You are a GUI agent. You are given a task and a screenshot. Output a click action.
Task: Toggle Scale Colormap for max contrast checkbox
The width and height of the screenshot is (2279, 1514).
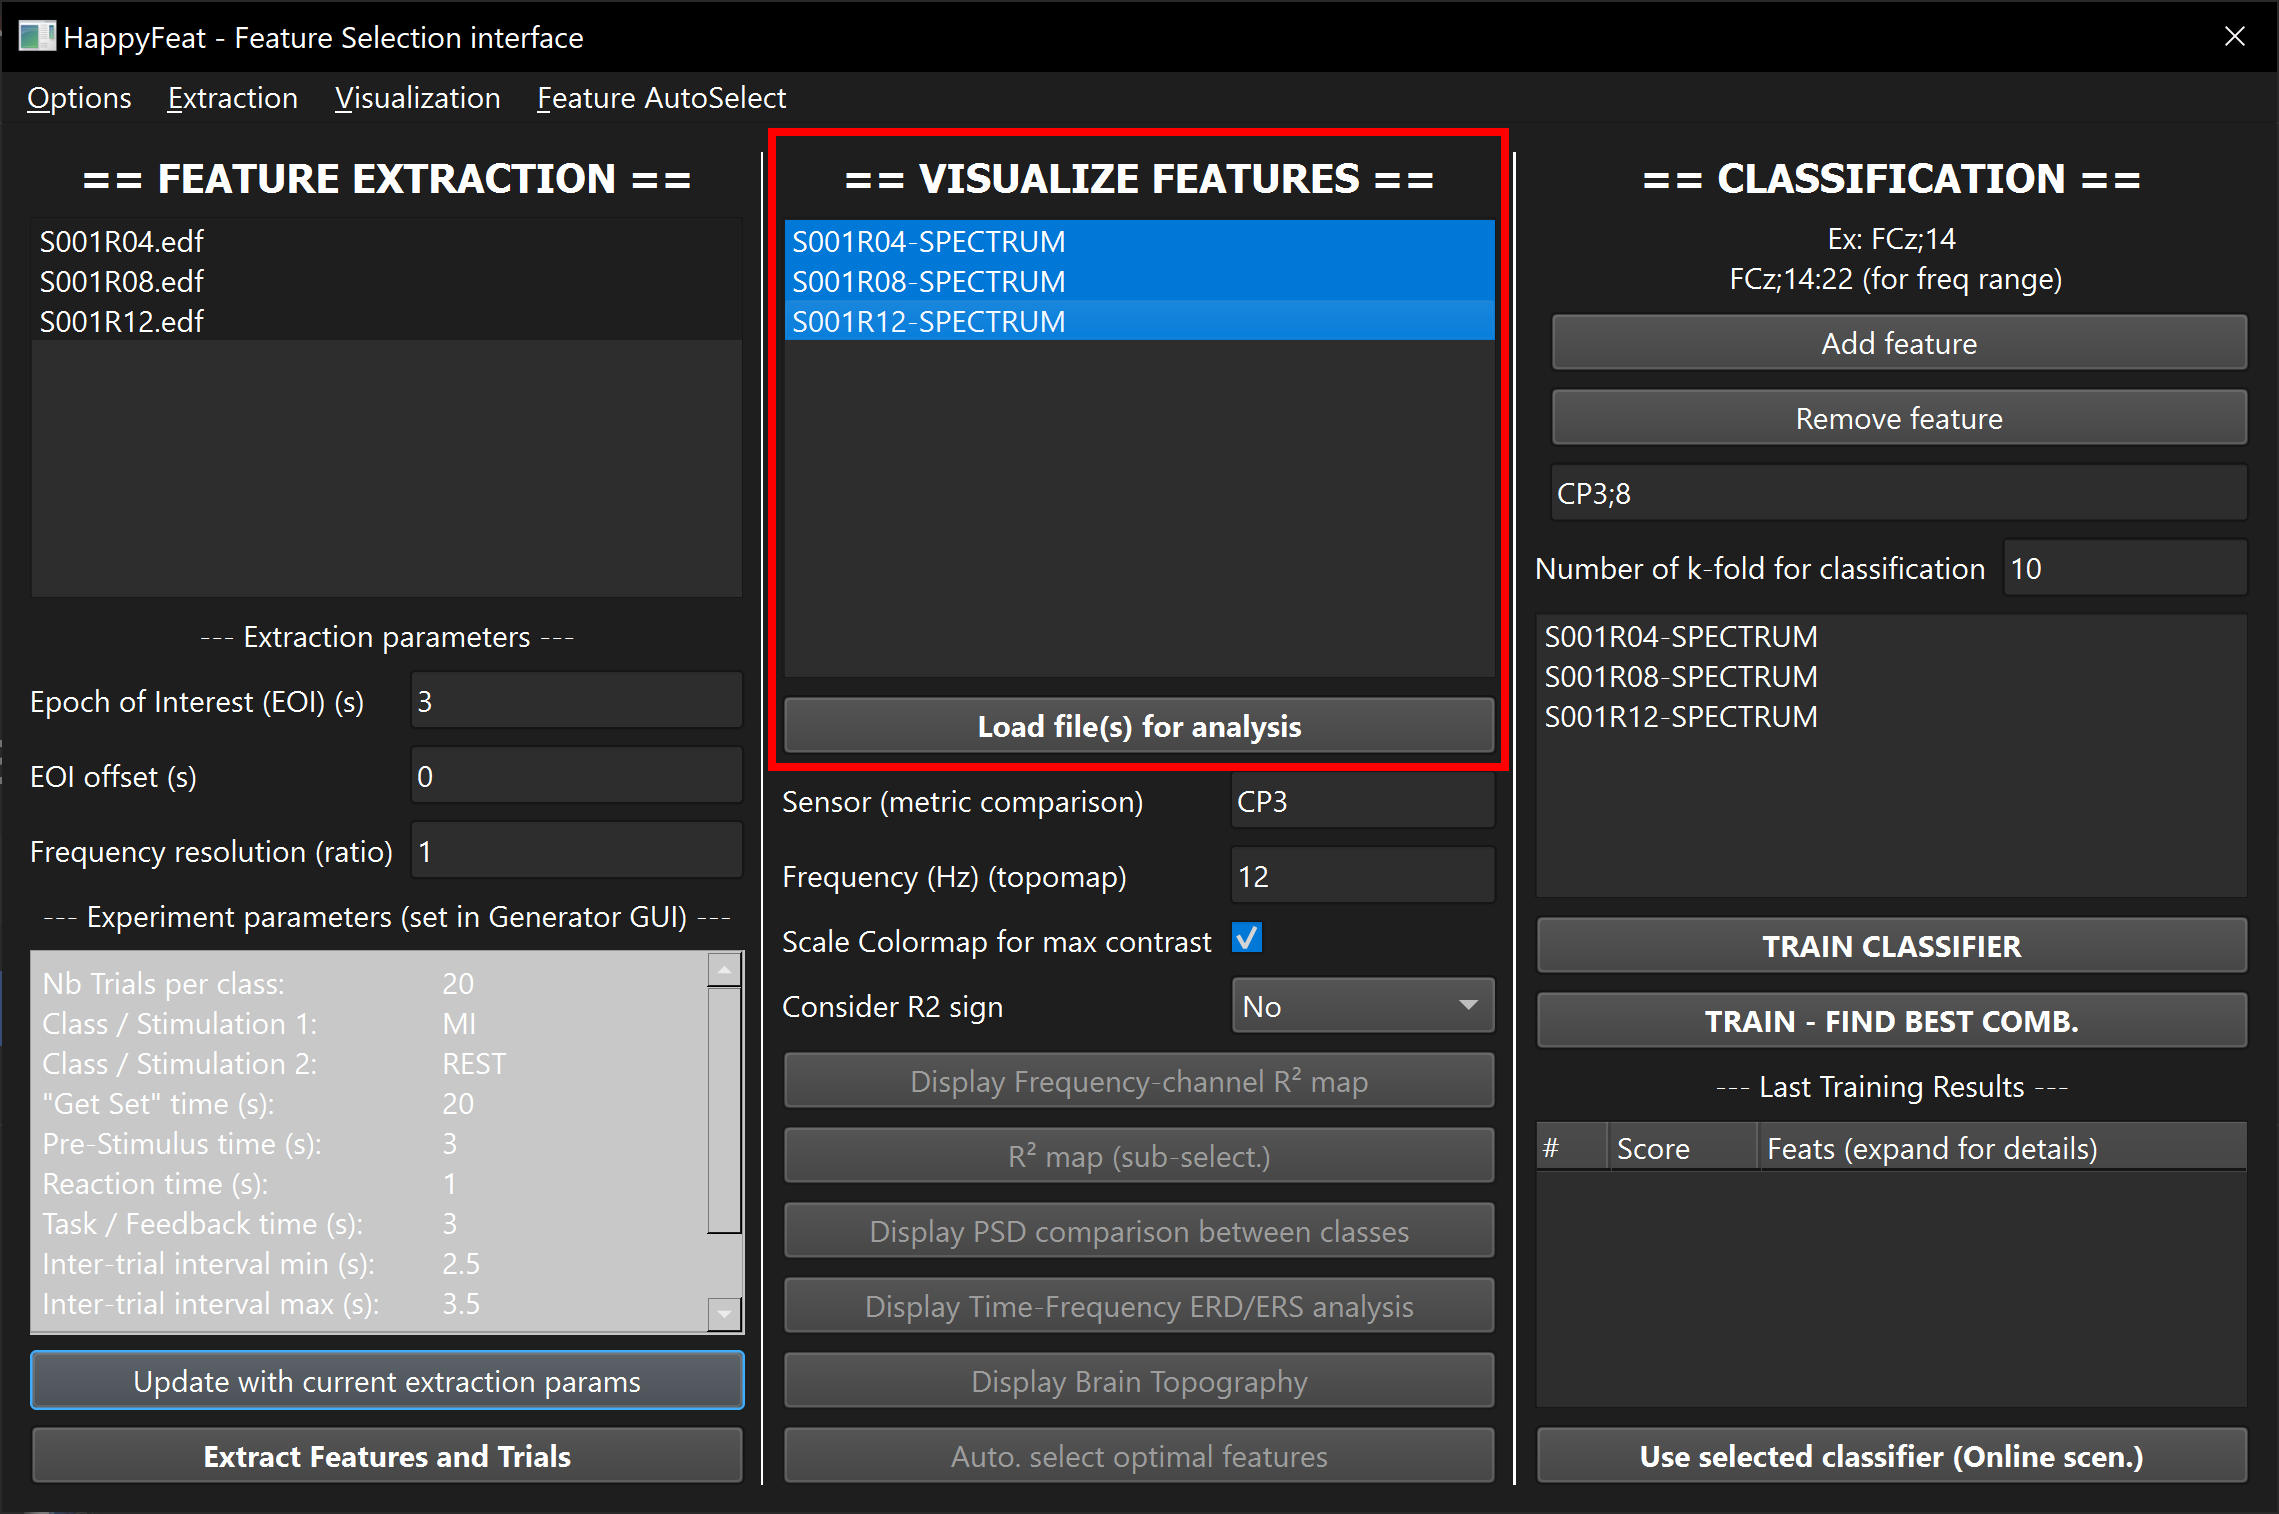tap(1247, 938)
